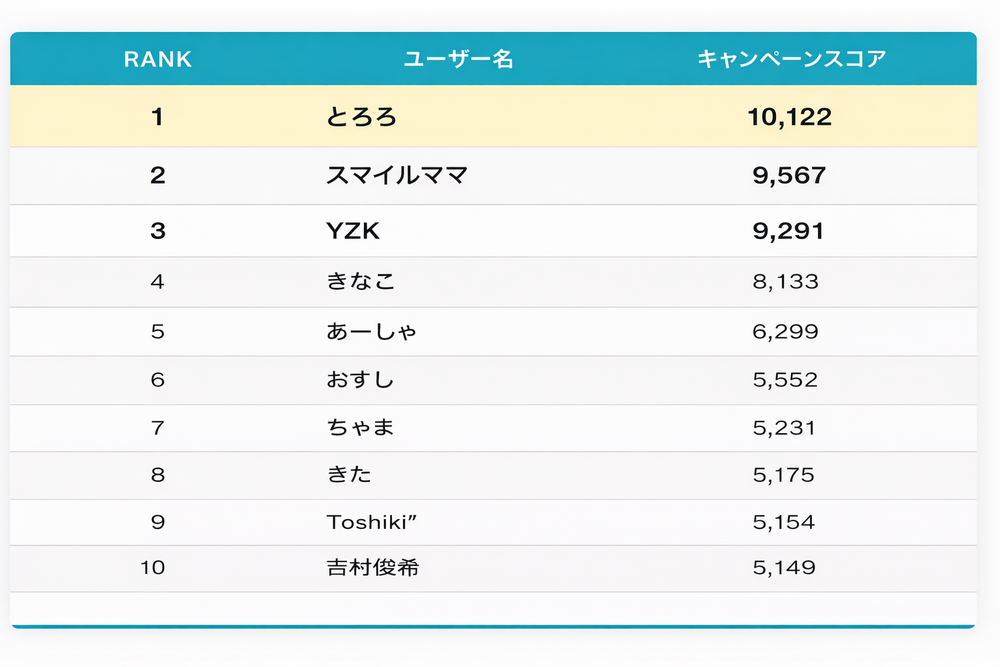Select the score 5,149

click(x=784, y=568)
